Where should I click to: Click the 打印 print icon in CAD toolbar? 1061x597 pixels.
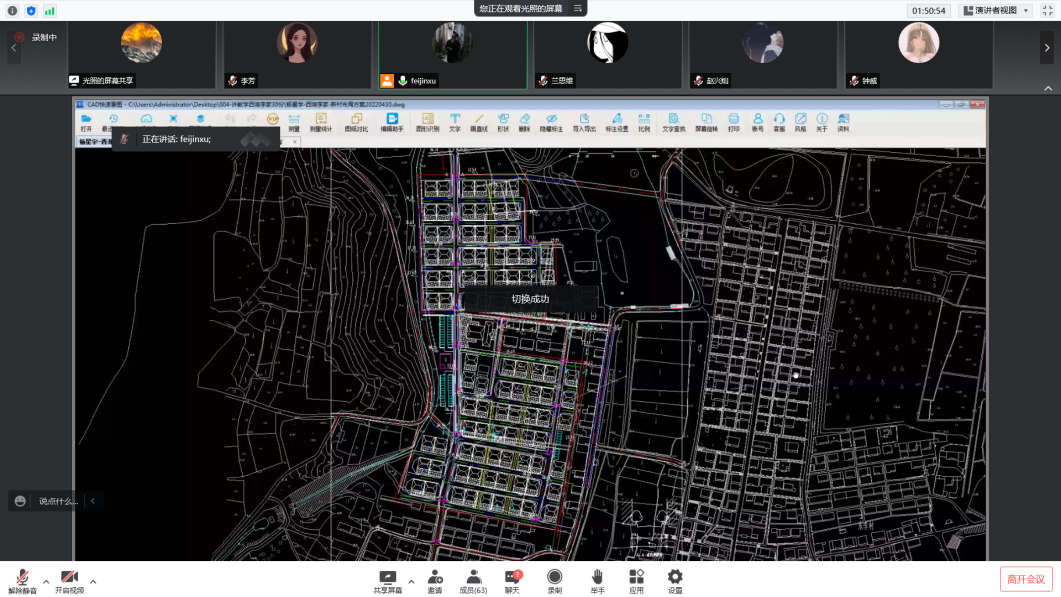click(733, 122)
